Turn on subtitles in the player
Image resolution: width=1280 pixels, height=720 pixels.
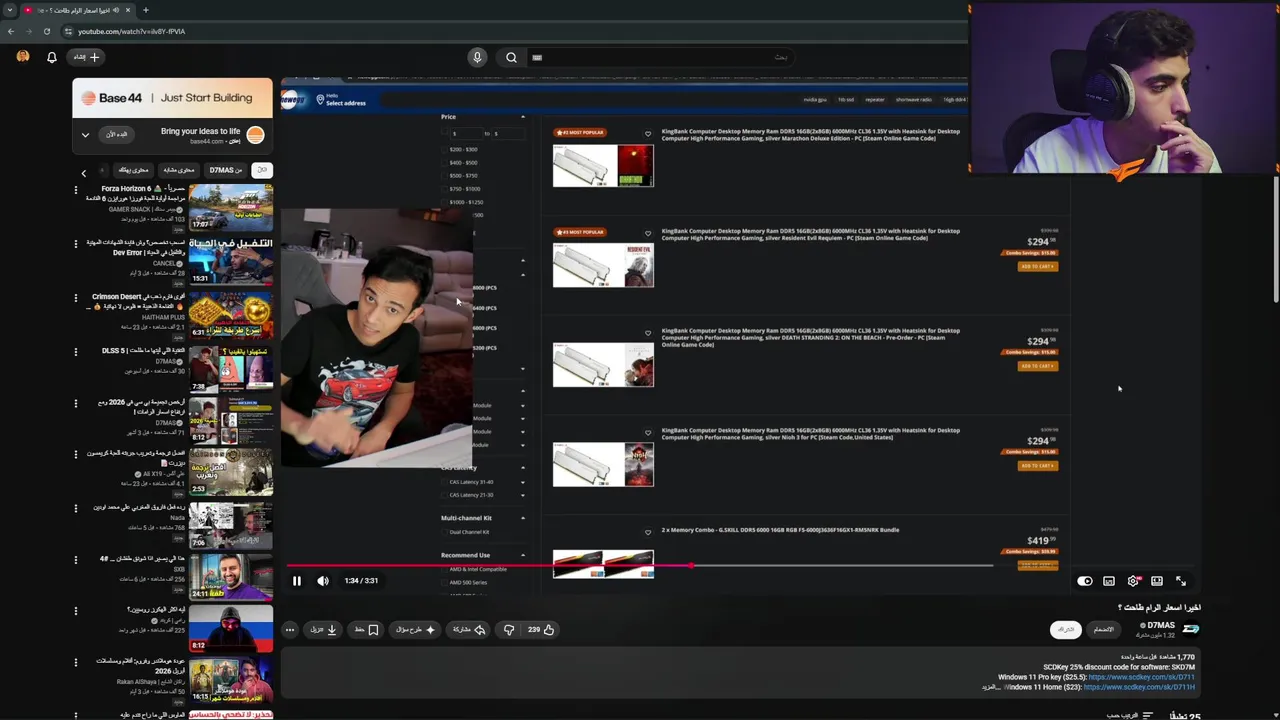pos(1109,581)
